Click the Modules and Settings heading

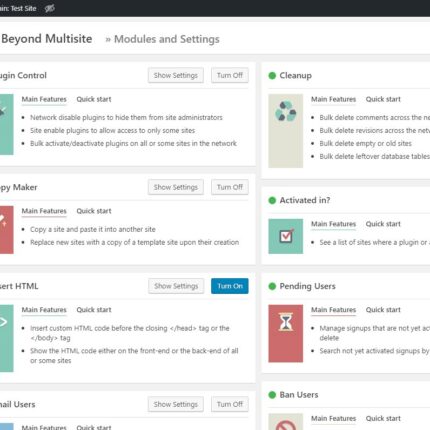(167, 39)
